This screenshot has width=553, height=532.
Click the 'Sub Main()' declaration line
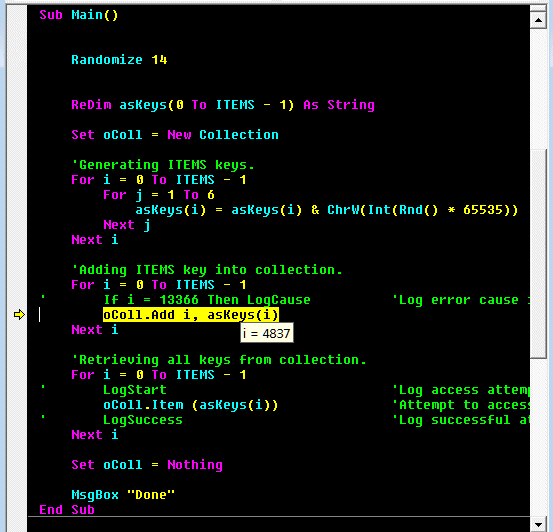click(x=79, y=15)
